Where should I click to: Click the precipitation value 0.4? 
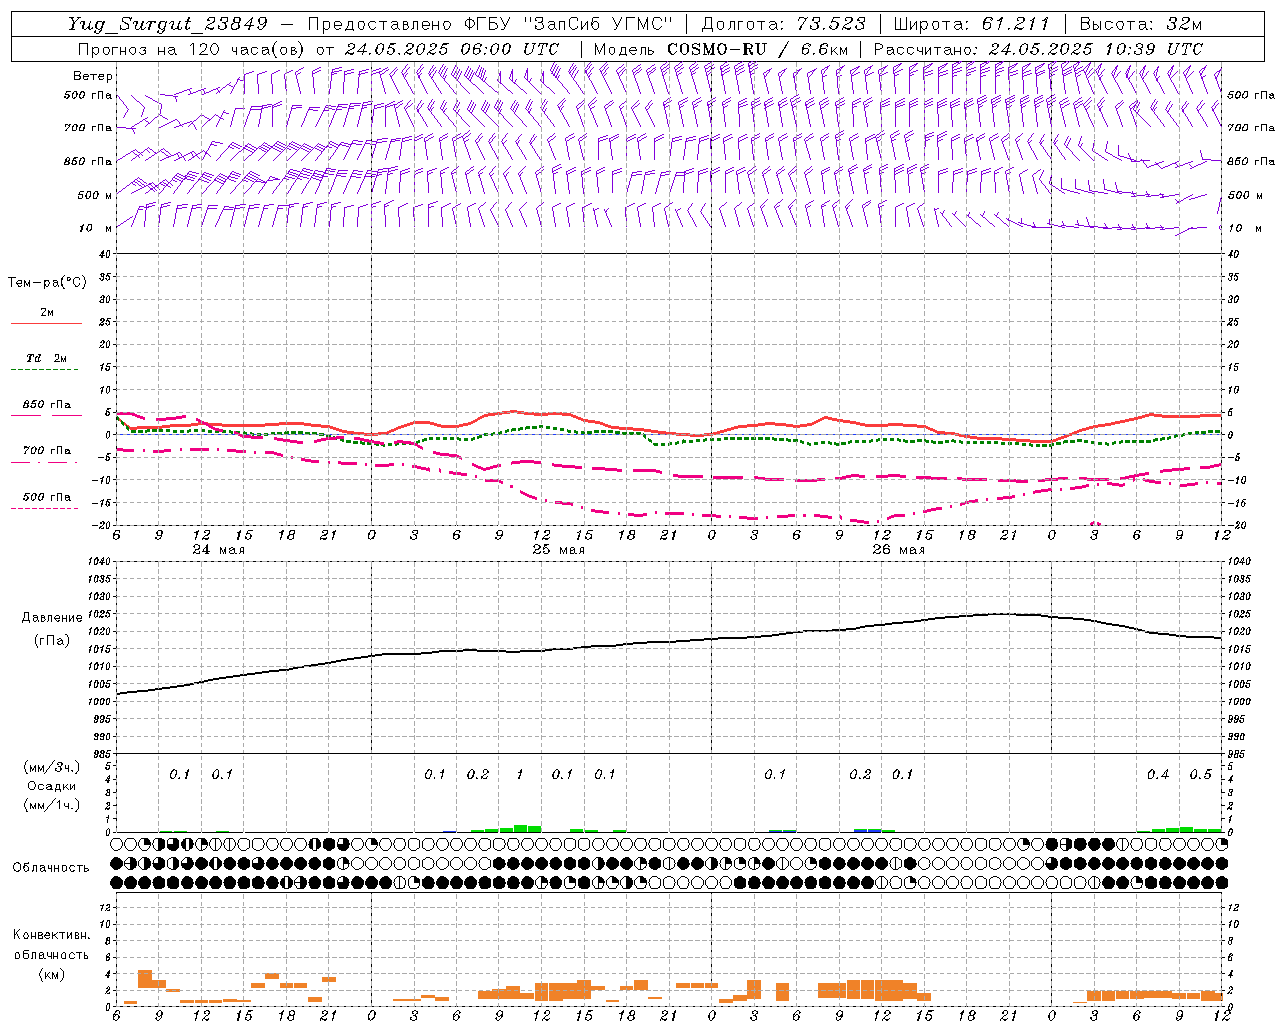[x=1158, y=775]
